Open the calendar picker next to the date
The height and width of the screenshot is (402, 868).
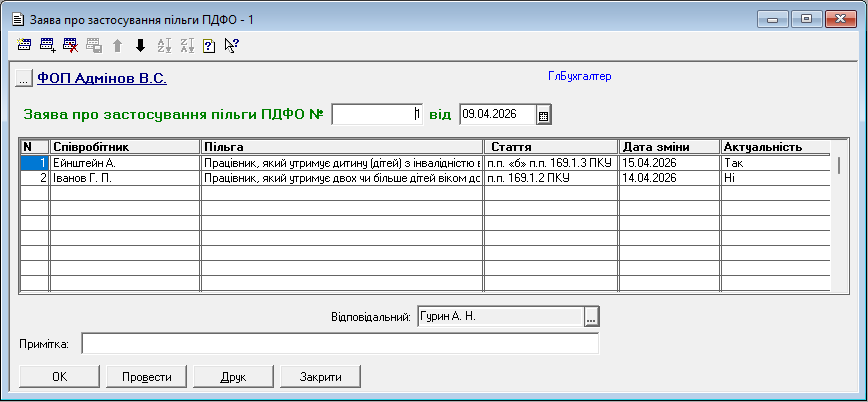[543, 115]
